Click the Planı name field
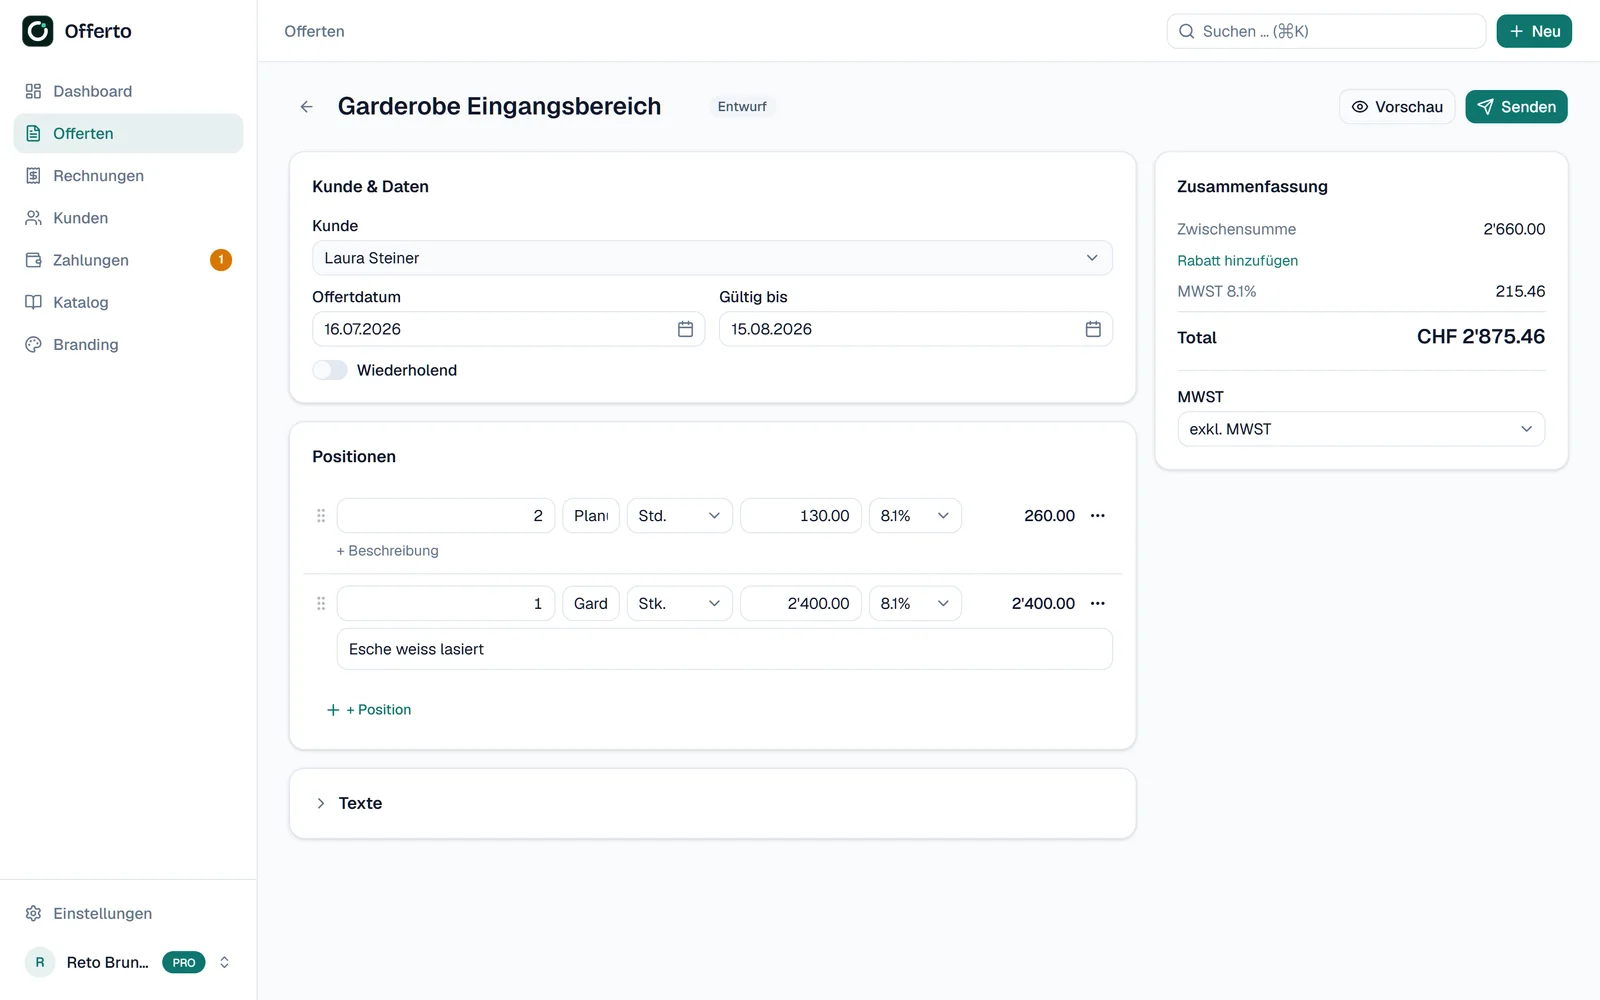Viewport: 1600px width, 1000px height. (591, 516)
